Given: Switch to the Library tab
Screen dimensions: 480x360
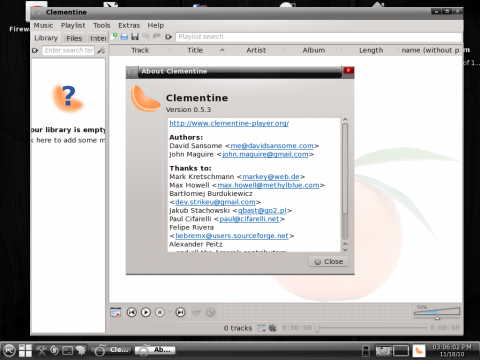Looking at the screenshot, I should point(46,38).
